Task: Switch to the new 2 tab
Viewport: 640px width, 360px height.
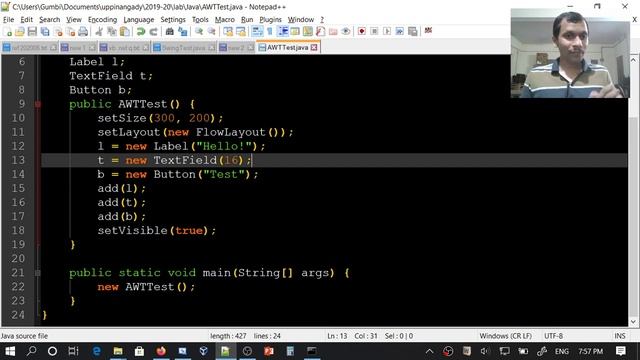Action: pos(236,48)
